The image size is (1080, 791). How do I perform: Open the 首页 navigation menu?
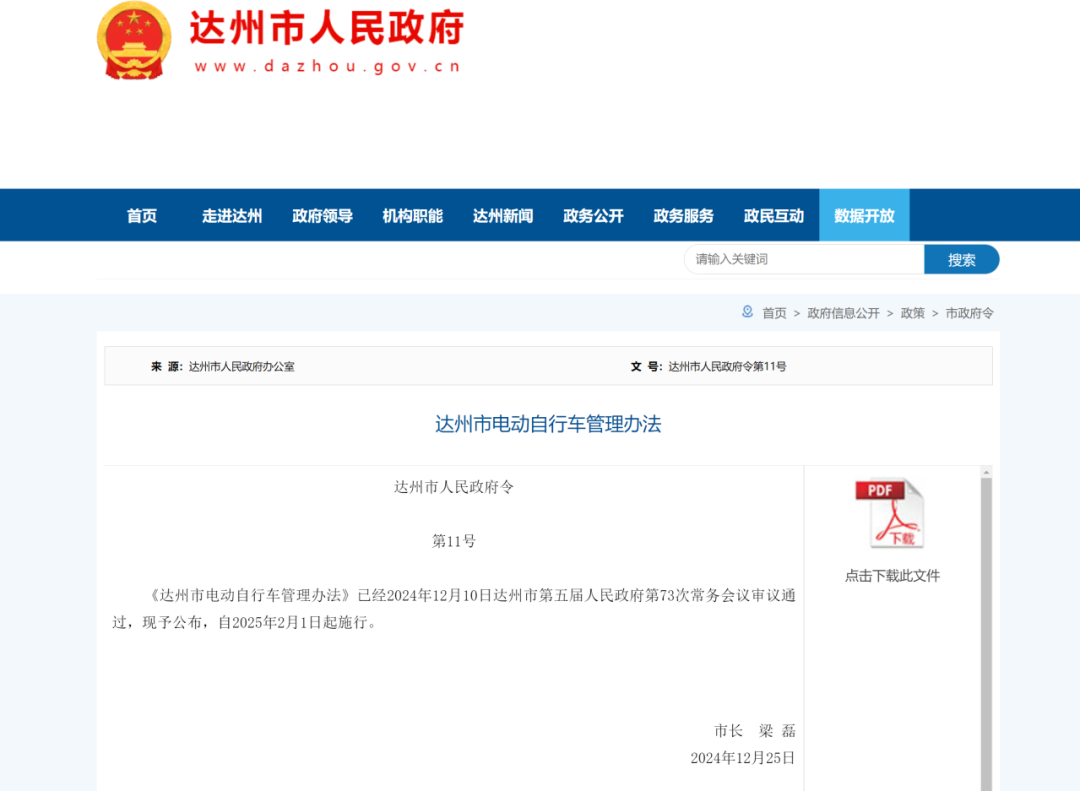tap(140, 214)
